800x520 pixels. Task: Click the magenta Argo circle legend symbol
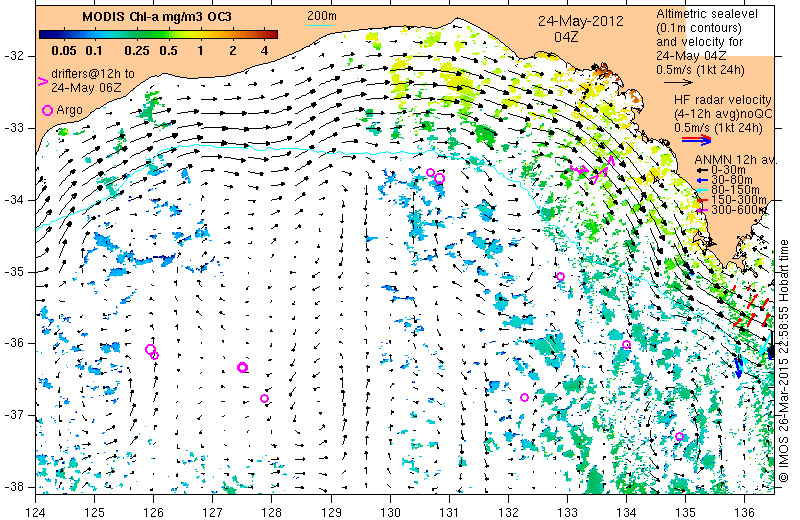point(47,110)
